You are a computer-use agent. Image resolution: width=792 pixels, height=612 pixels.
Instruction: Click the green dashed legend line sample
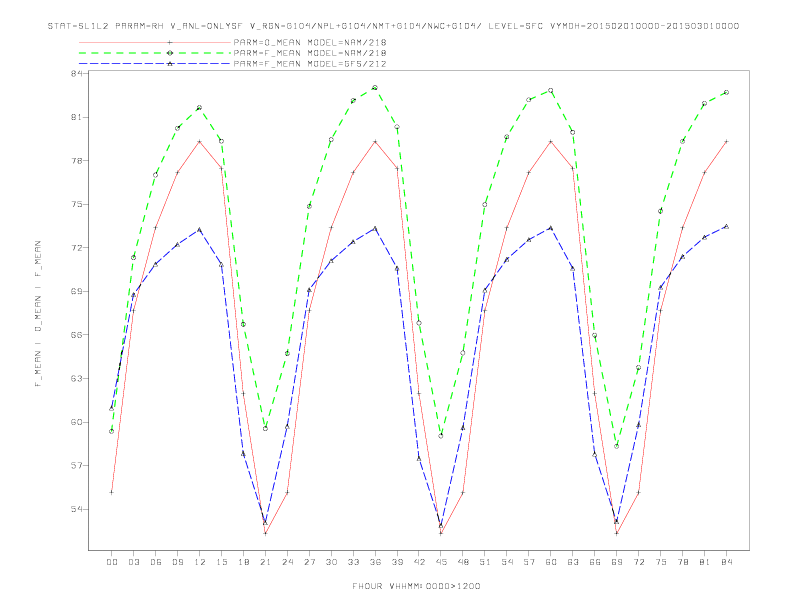tap(155, 53)
